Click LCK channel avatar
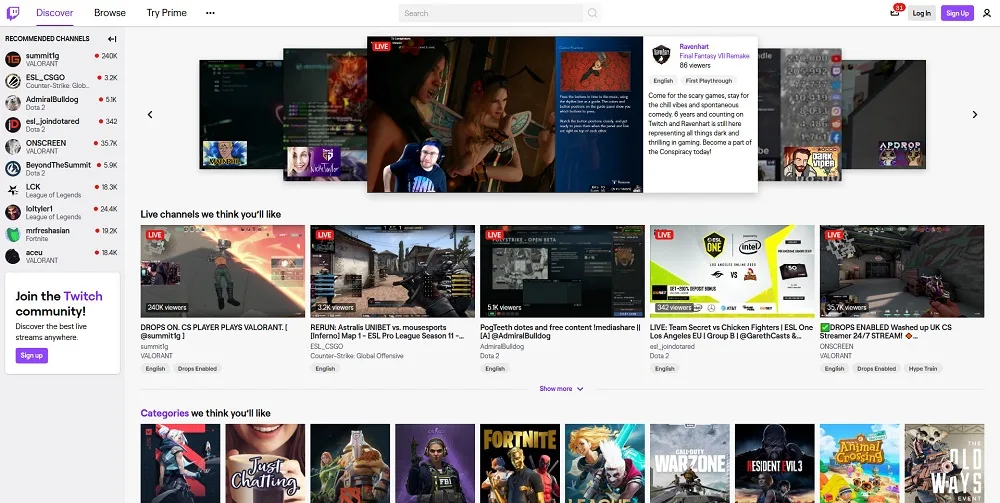Image resolution: width=1000 pixels, height=503 pixels. point(13,190)
